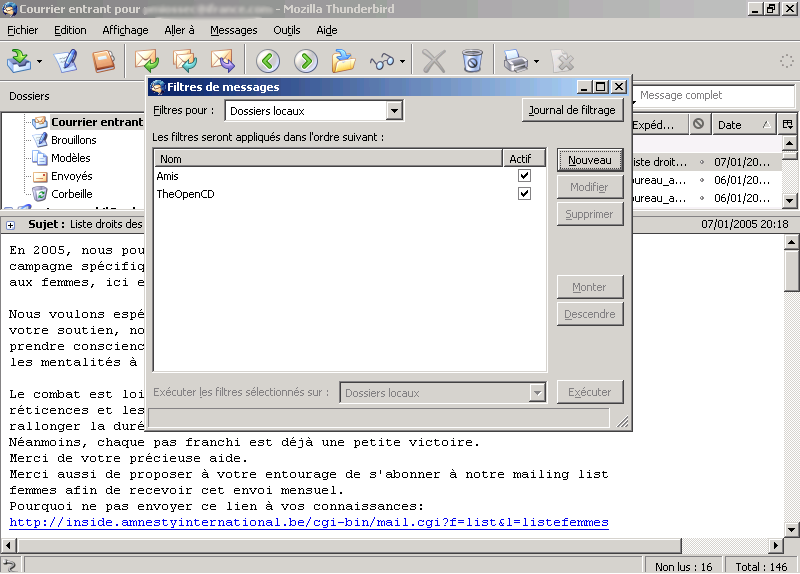Click the Nouveau button

[x=590, y=160]
